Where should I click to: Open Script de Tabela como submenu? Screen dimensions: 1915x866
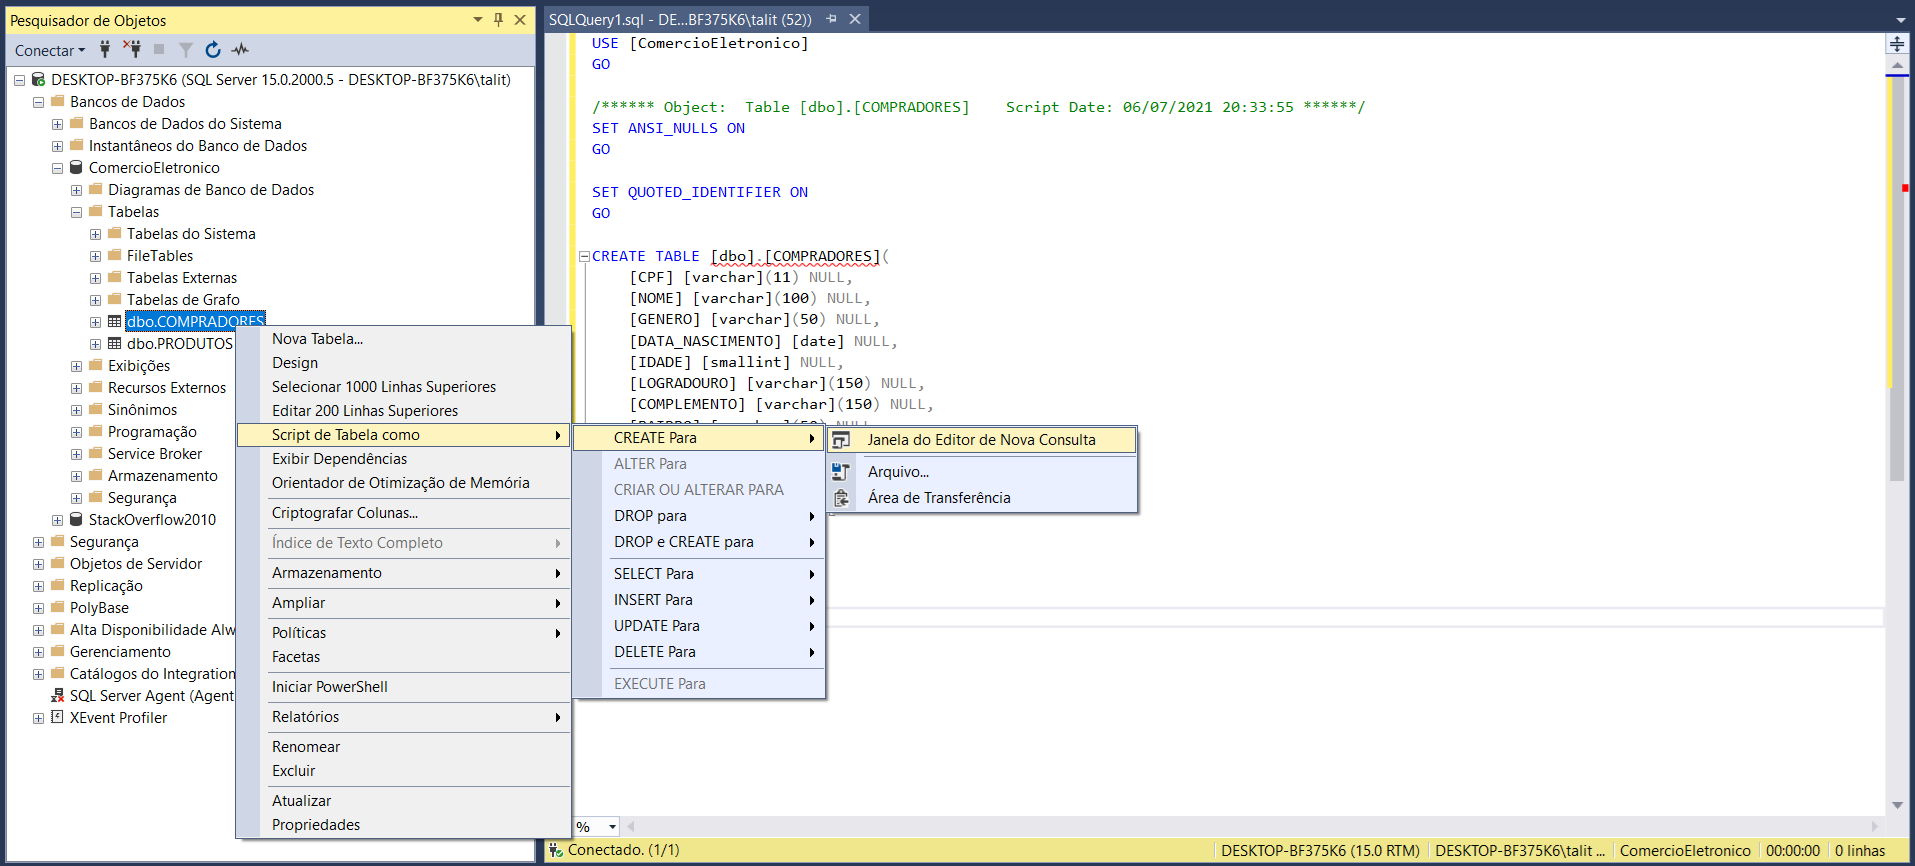[403, 435]
